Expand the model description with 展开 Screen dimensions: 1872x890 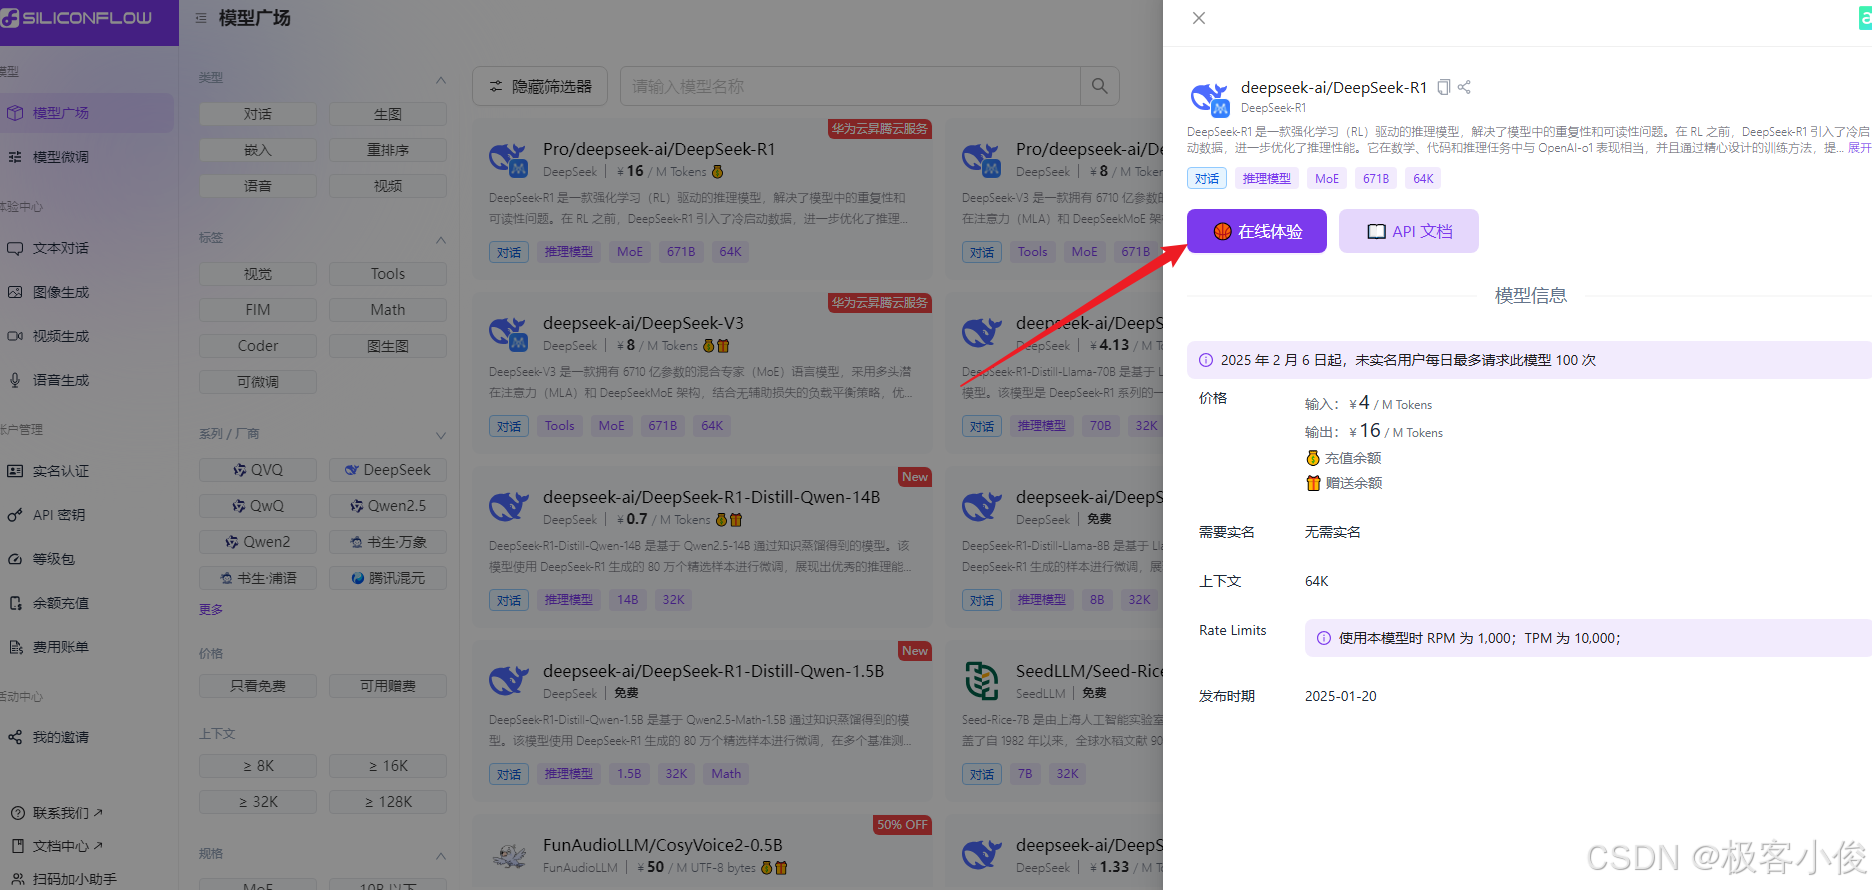point(1859,148)
